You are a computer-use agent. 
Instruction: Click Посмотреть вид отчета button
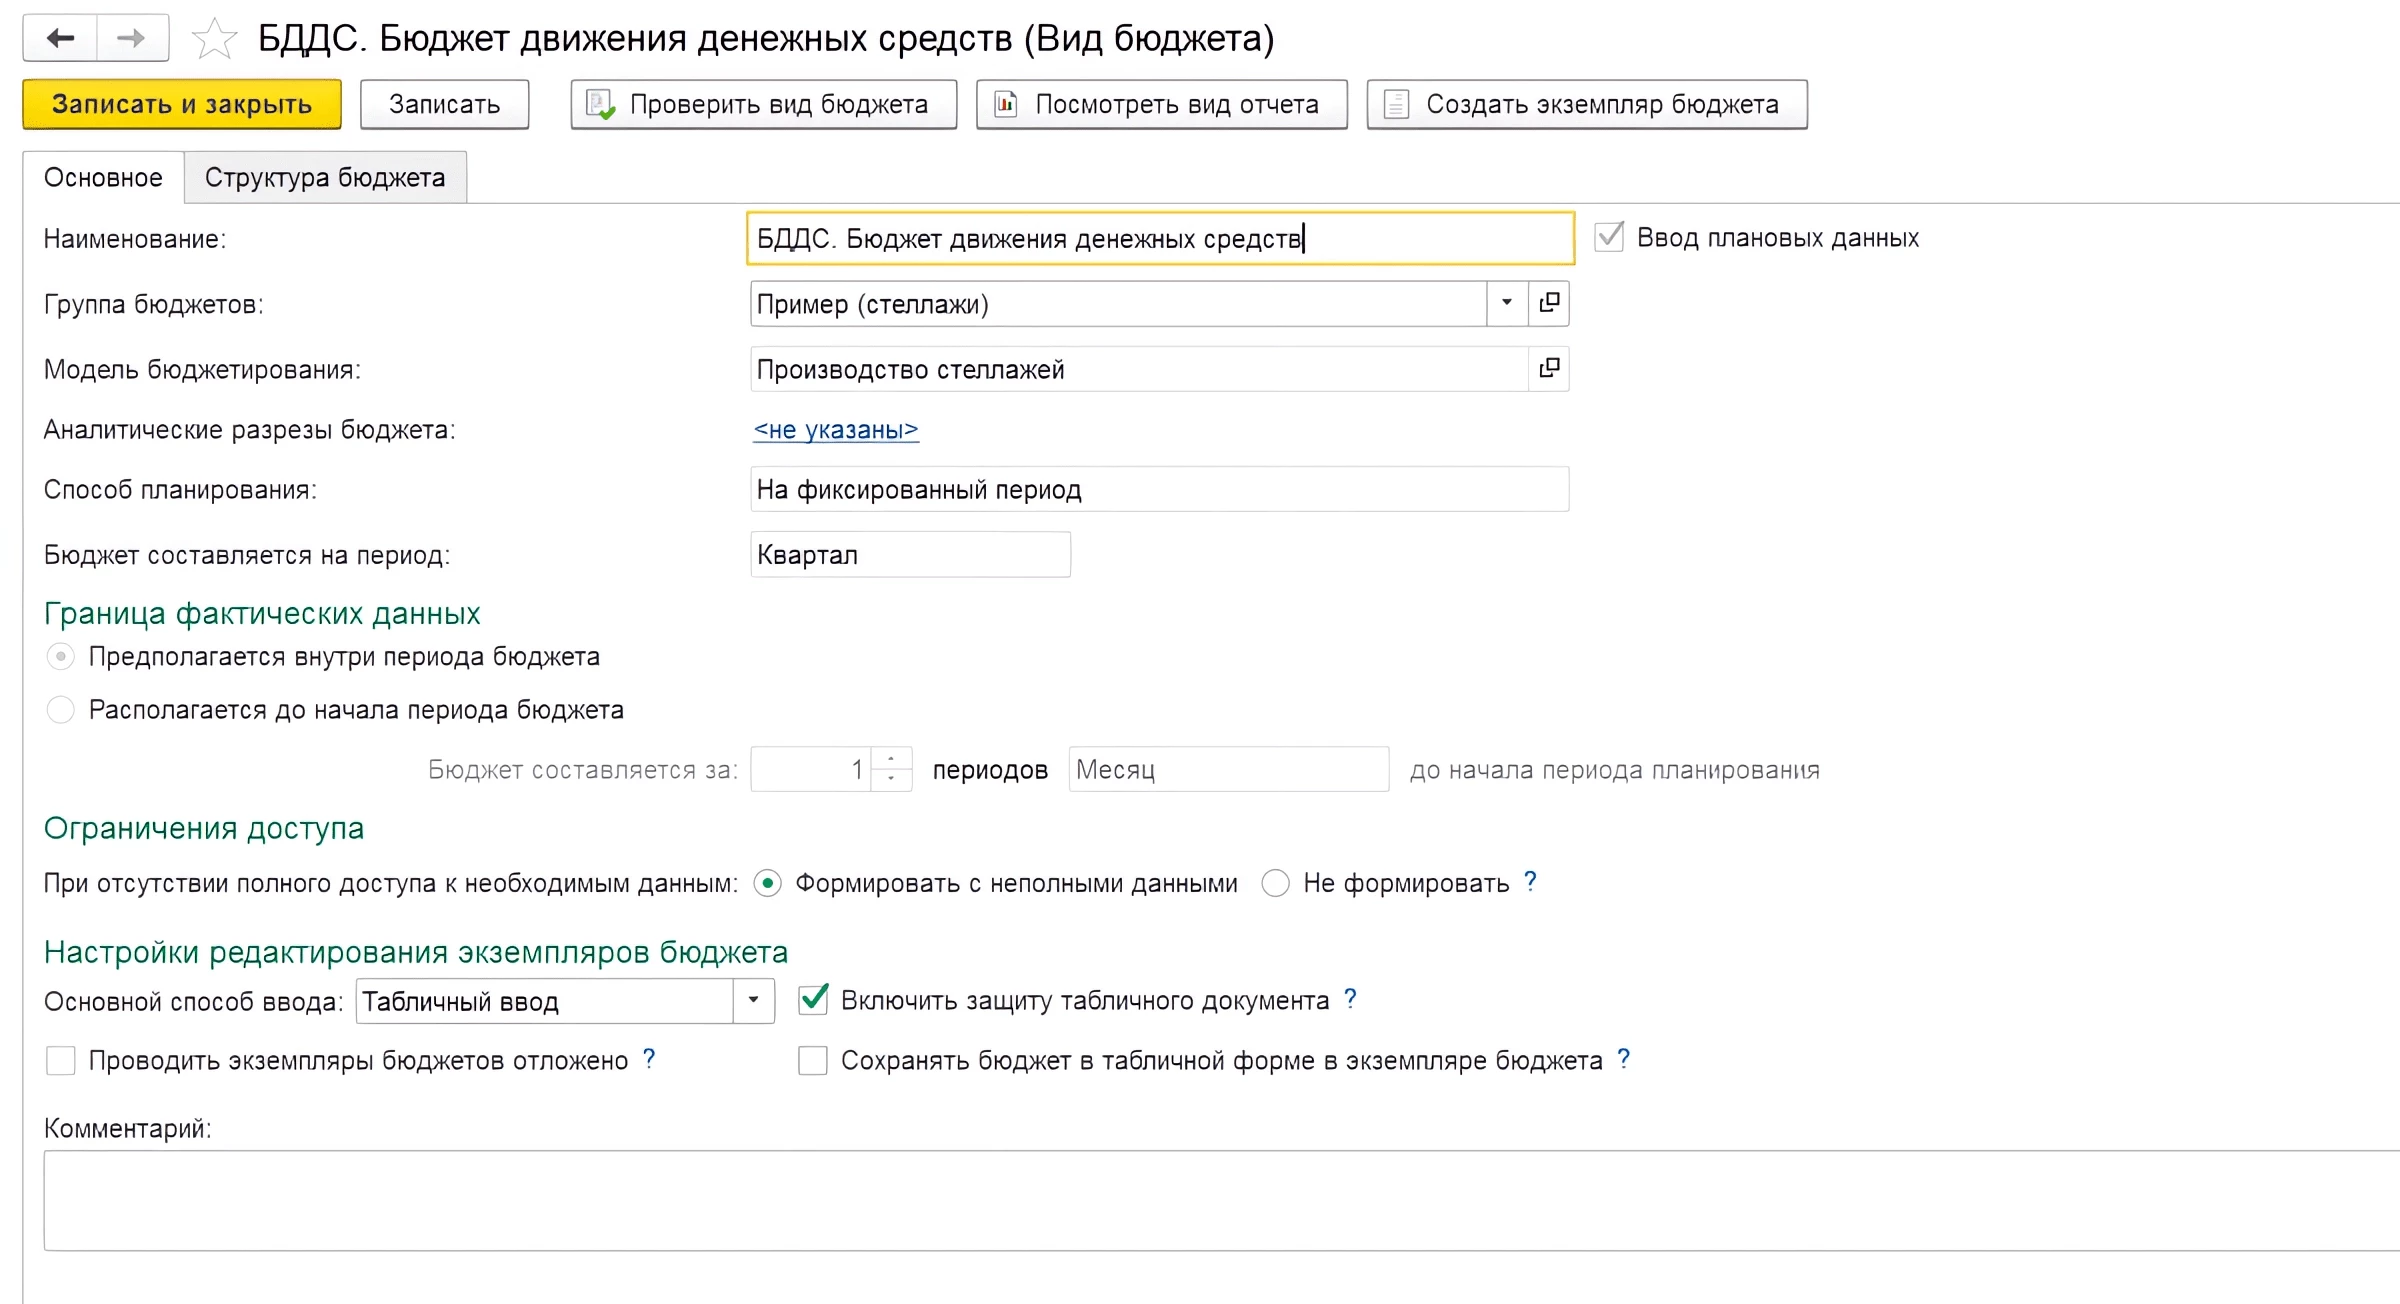tap(1161, 104)
